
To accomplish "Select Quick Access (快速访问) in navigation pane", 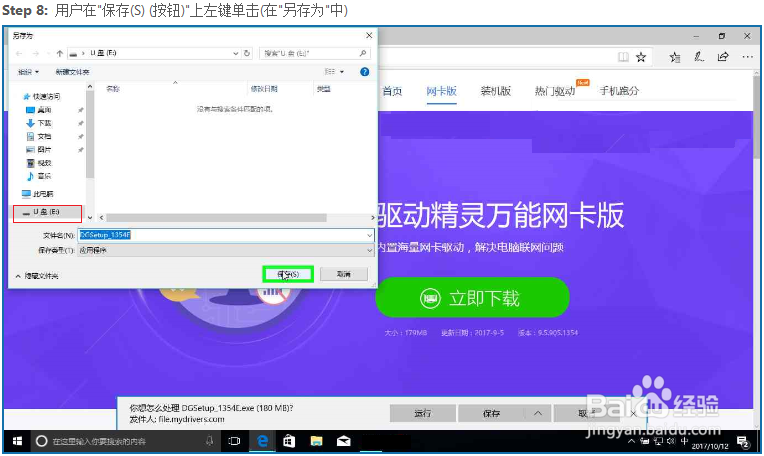I will click(42, 96).
